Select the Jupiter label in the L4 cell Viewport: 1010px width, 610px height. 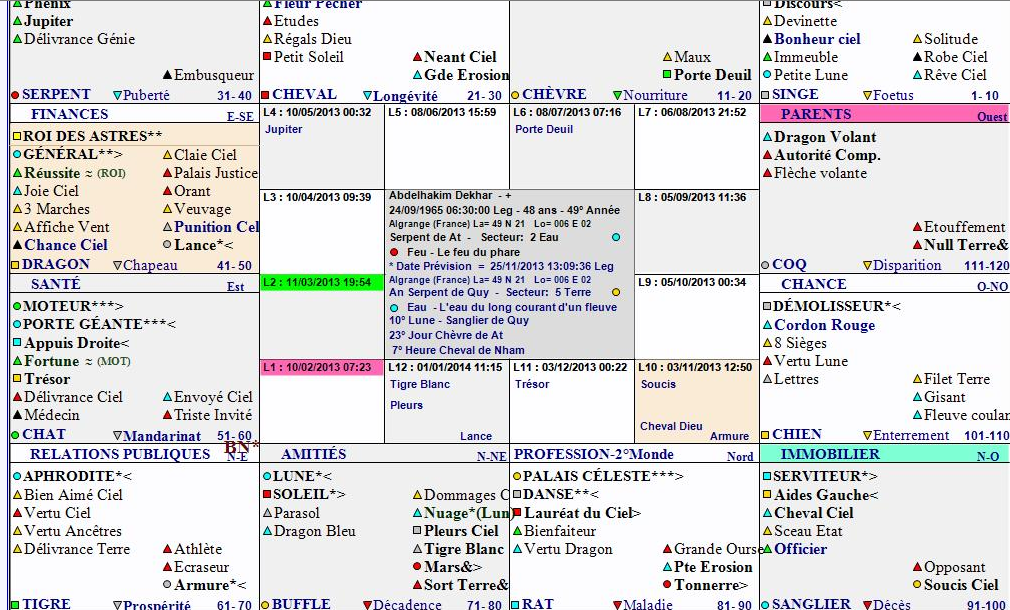tap(284, 130)
